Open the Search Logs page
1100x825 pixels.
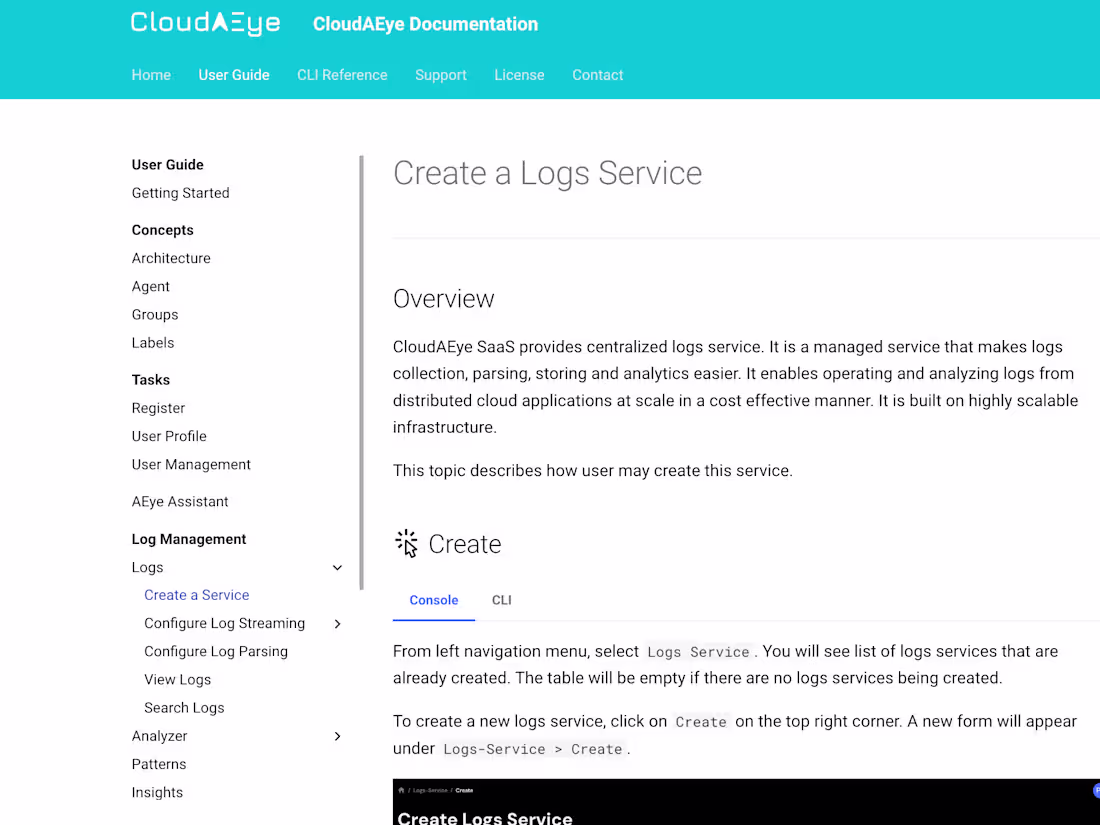point(184,708)
